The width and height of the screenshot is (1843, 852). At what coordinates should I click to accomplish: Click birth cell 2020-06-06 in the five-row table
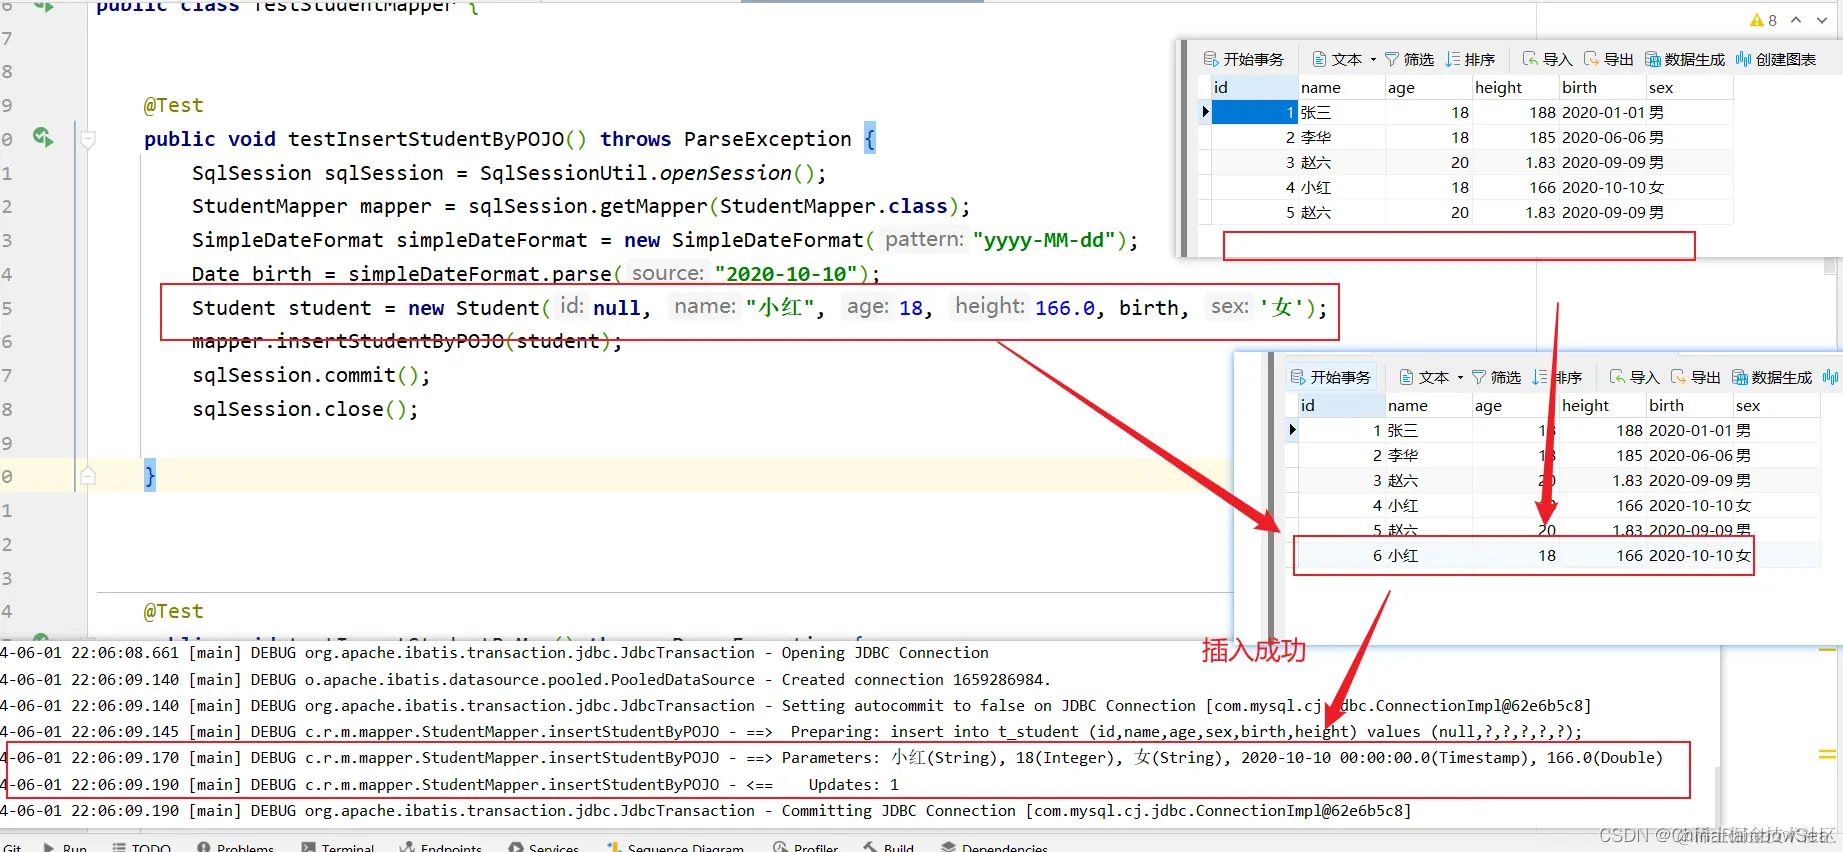point(1604,137)
